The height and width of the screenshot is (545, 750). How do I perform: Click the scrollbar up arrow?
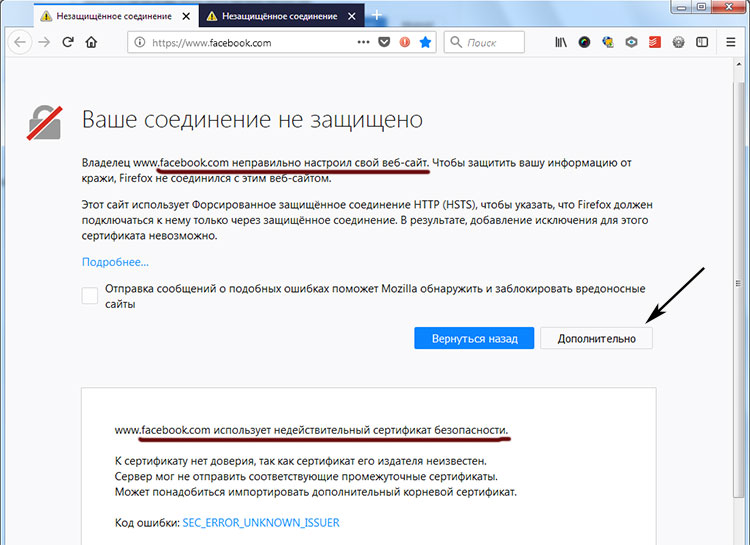[738, 65]
